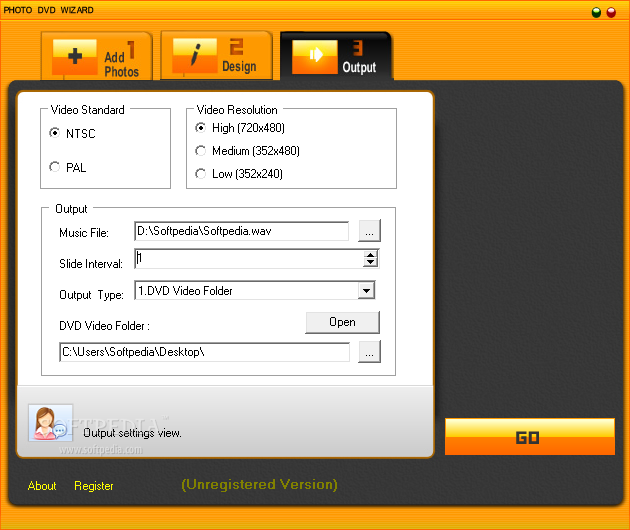The height and width of the screenshot is (530, 630).
Task: Click the pen icon on Design tab
Action: 195,56
